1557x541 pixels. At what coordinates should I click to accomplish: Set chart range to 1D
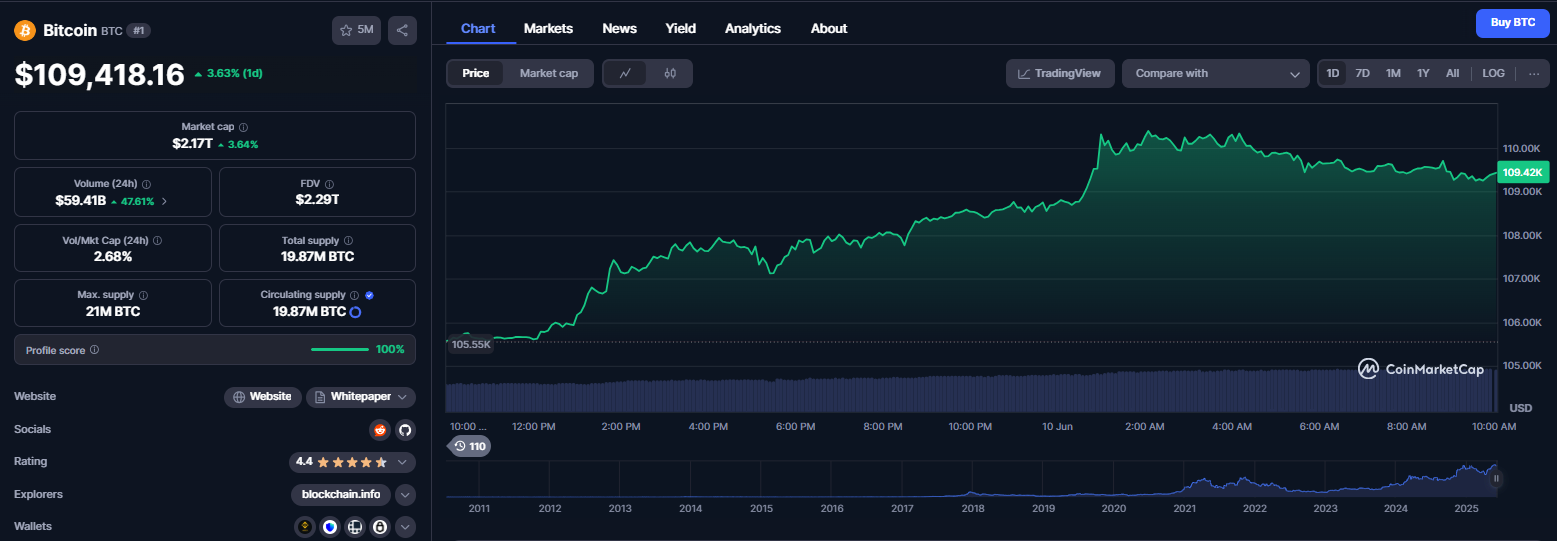click(1332, 73)
